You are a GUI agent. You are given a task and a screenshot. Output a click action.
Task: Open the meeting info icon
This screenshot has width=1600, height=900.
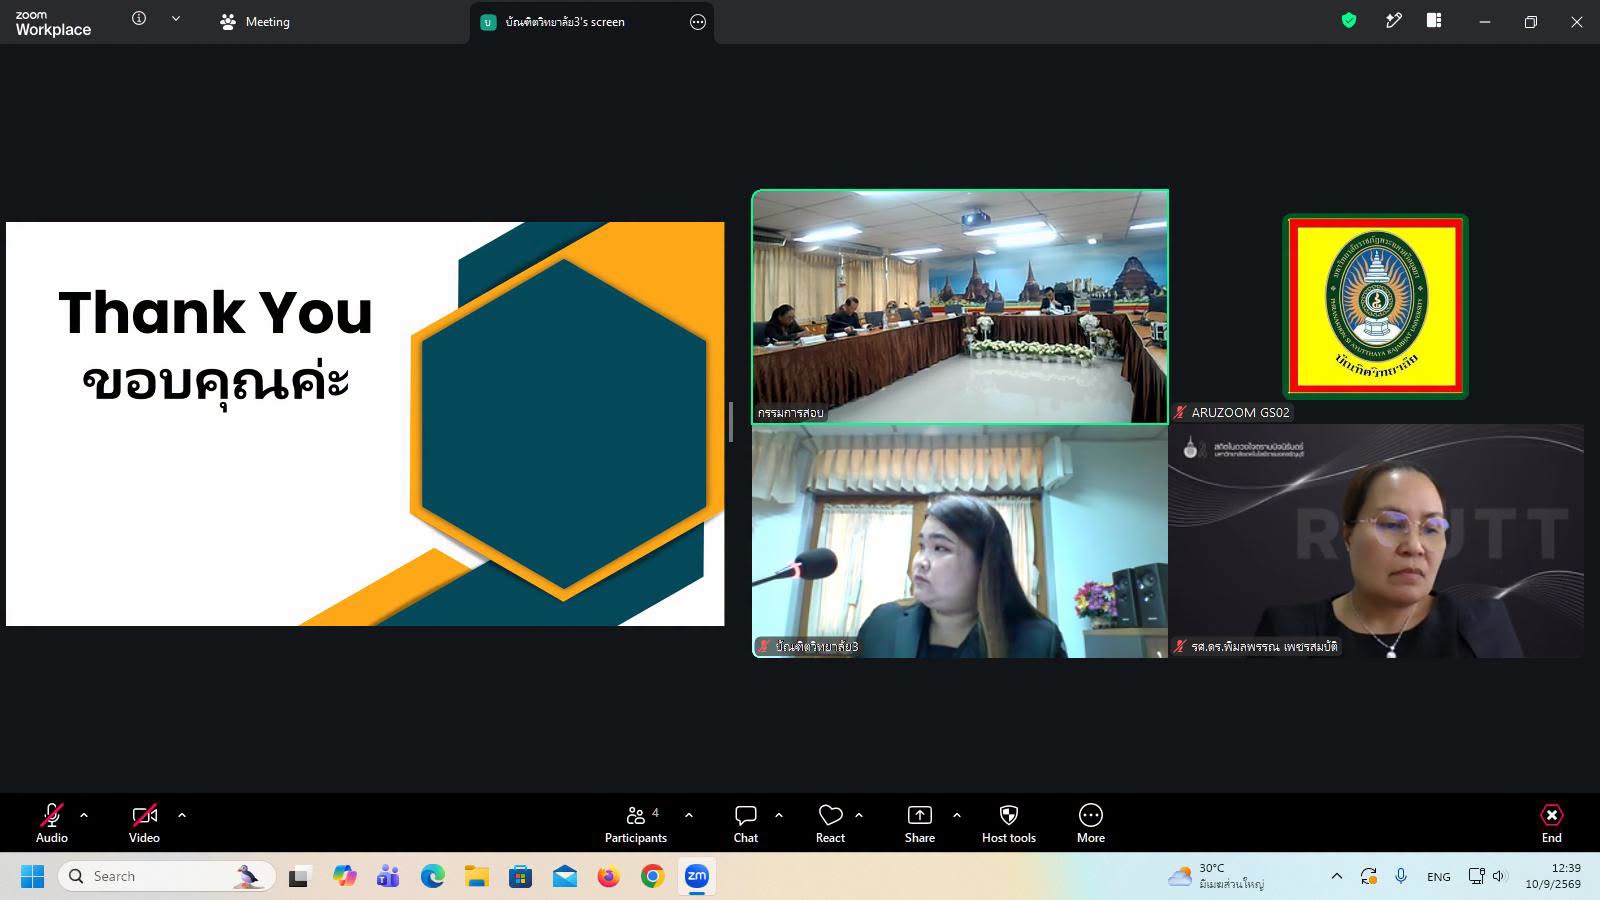click(x=139, y=18)
